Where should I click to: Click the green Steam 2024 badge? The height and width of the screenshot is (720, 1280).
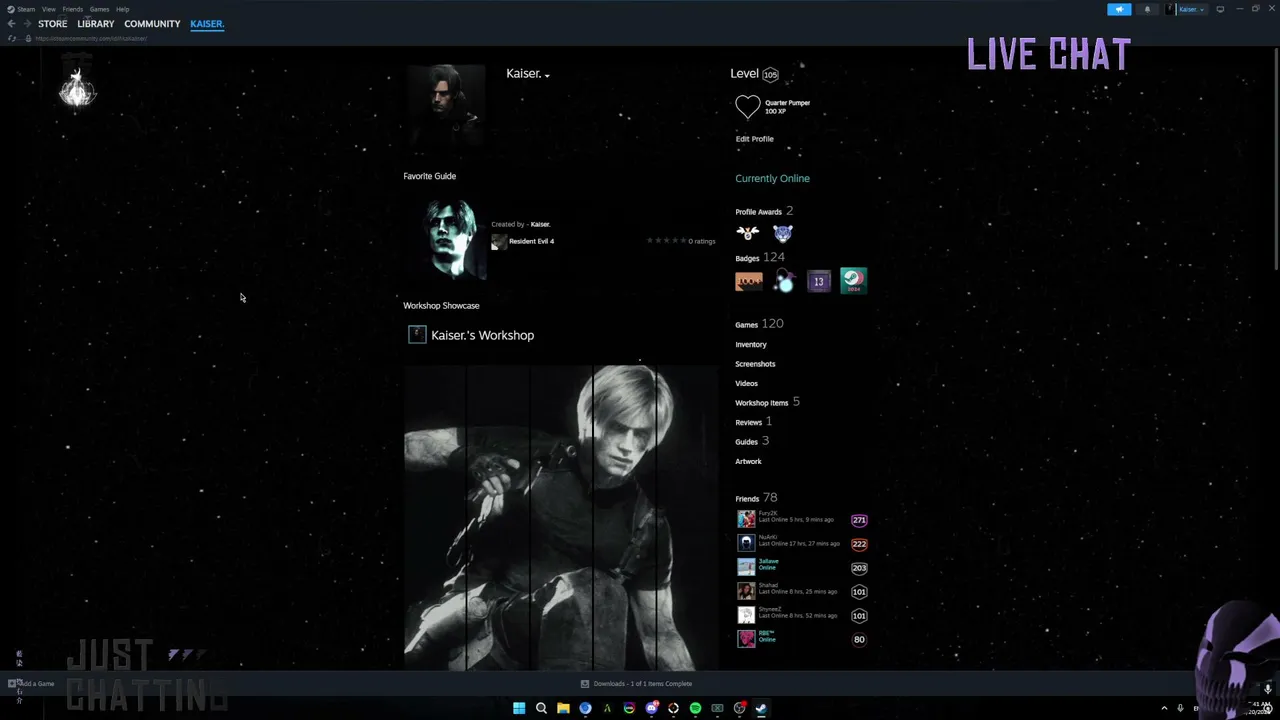pyautogui.click(x=853, y=282)
